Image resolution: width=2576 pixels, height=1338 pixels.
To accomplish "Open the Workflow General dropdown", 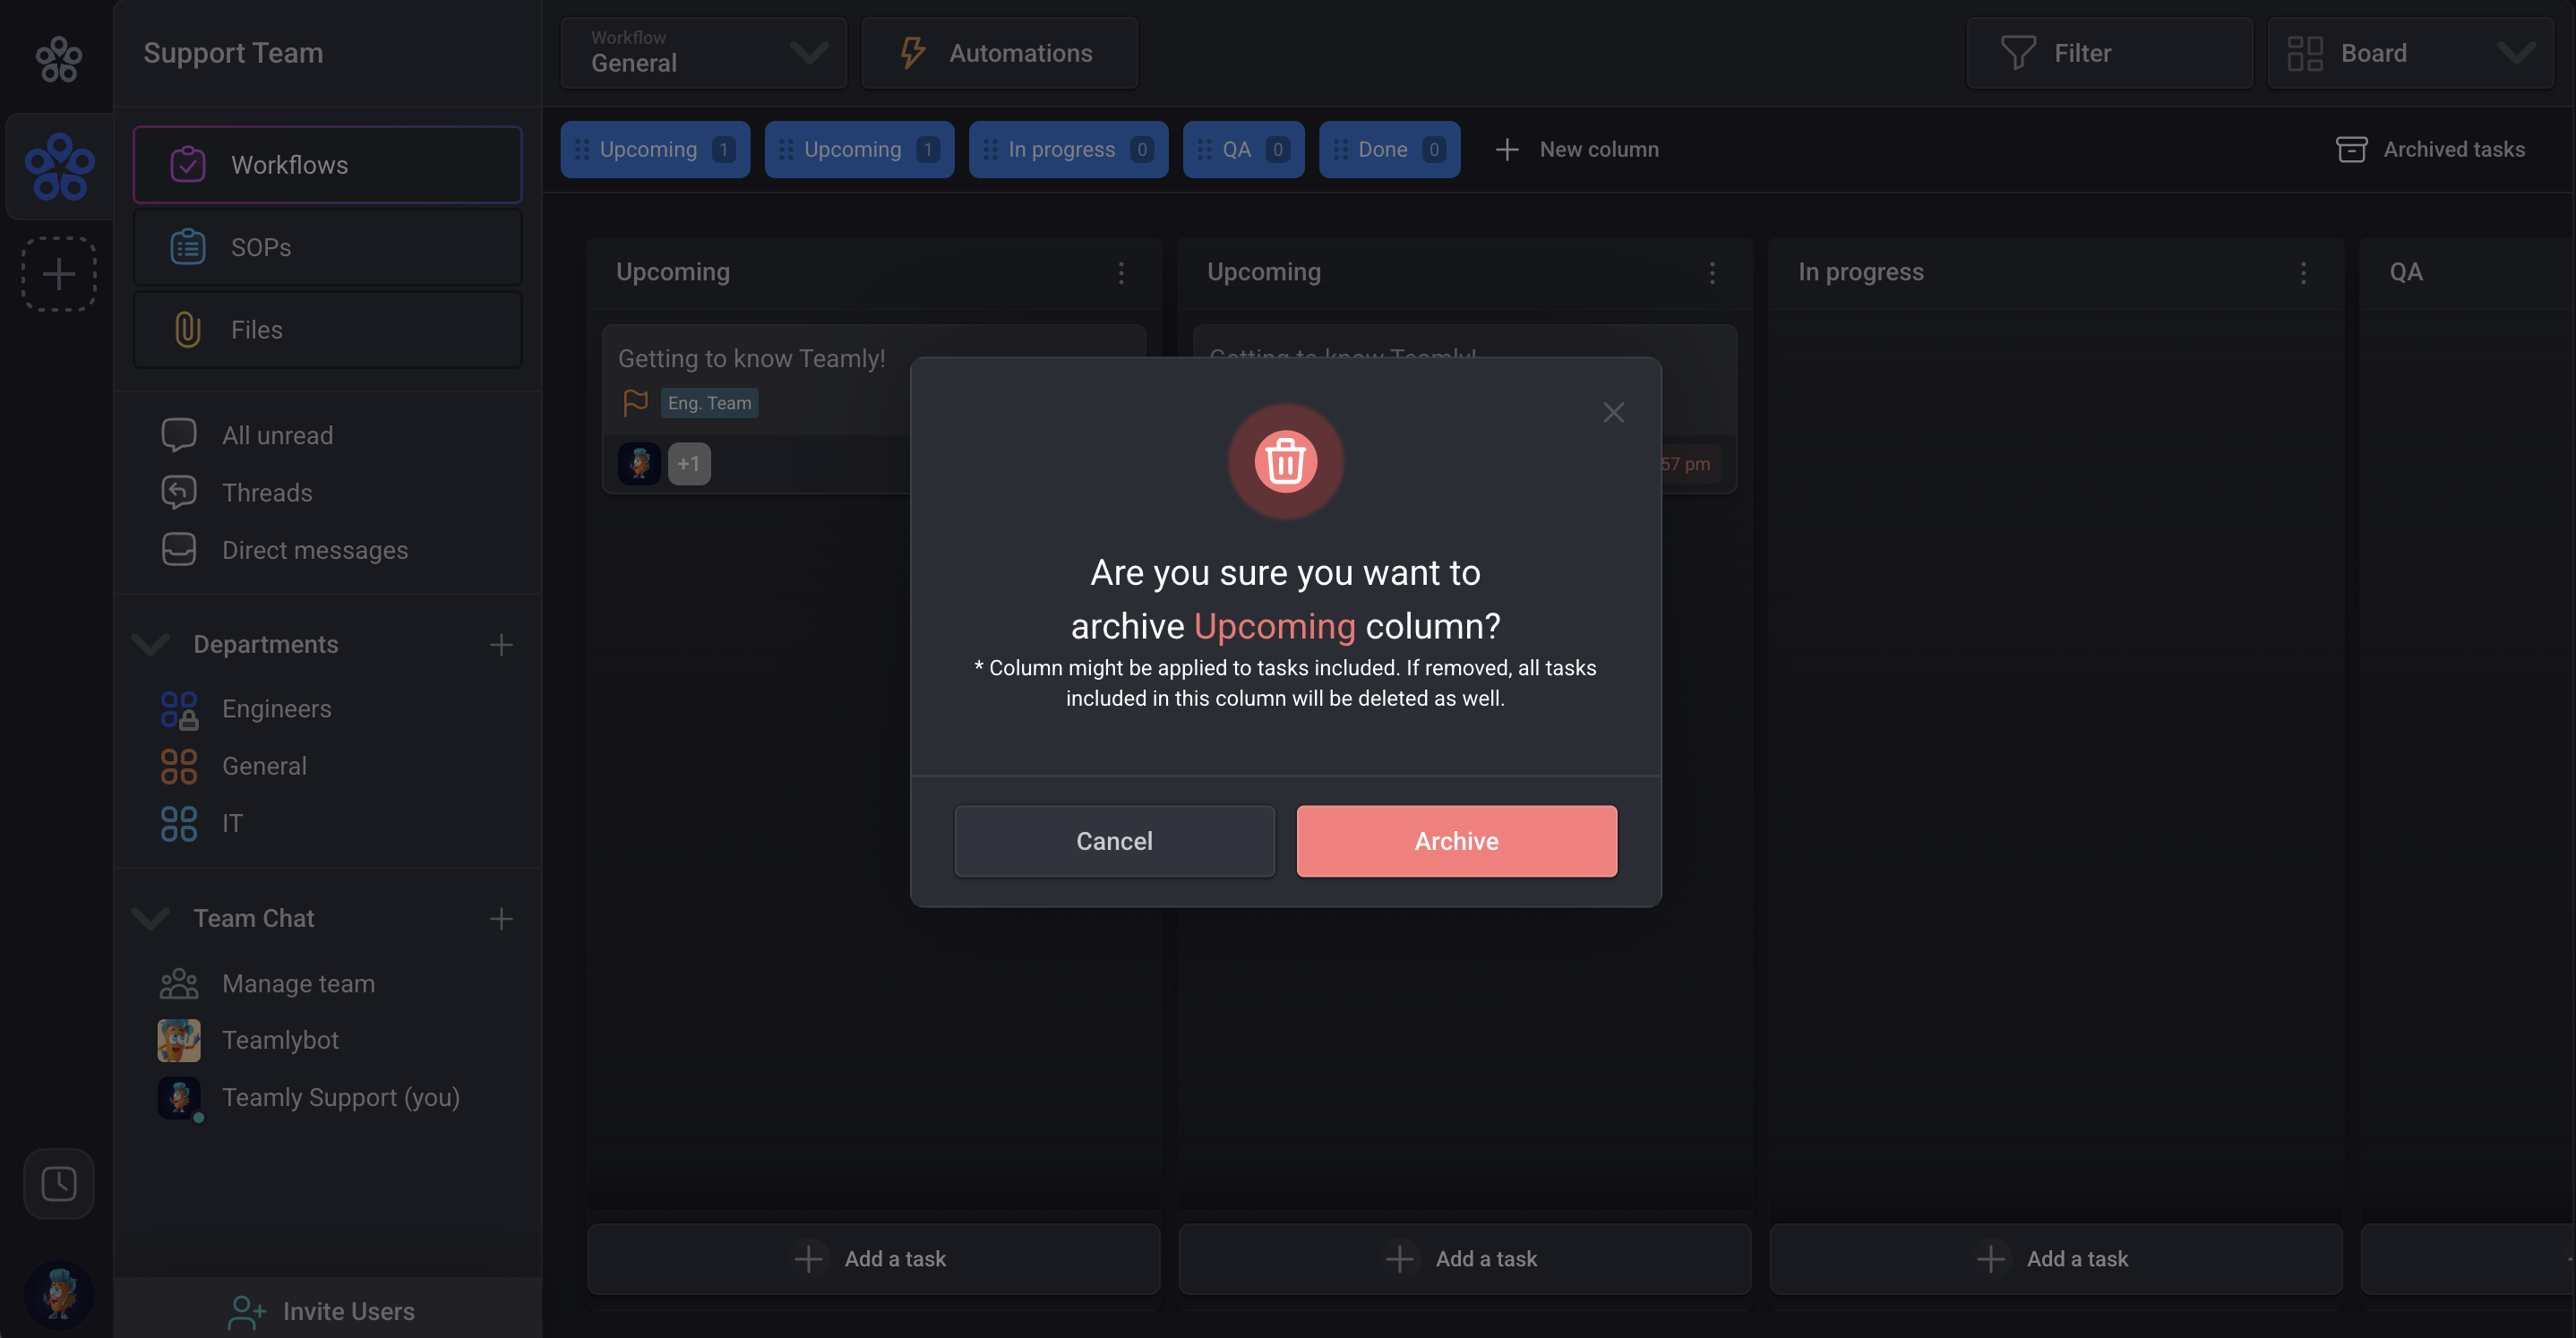I will pos(703,53).
